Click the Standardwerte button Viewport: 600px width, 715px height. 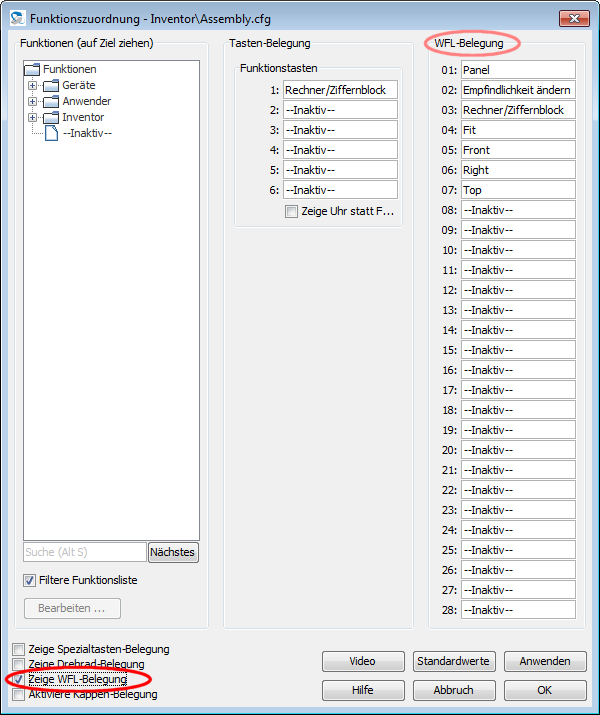454,661
